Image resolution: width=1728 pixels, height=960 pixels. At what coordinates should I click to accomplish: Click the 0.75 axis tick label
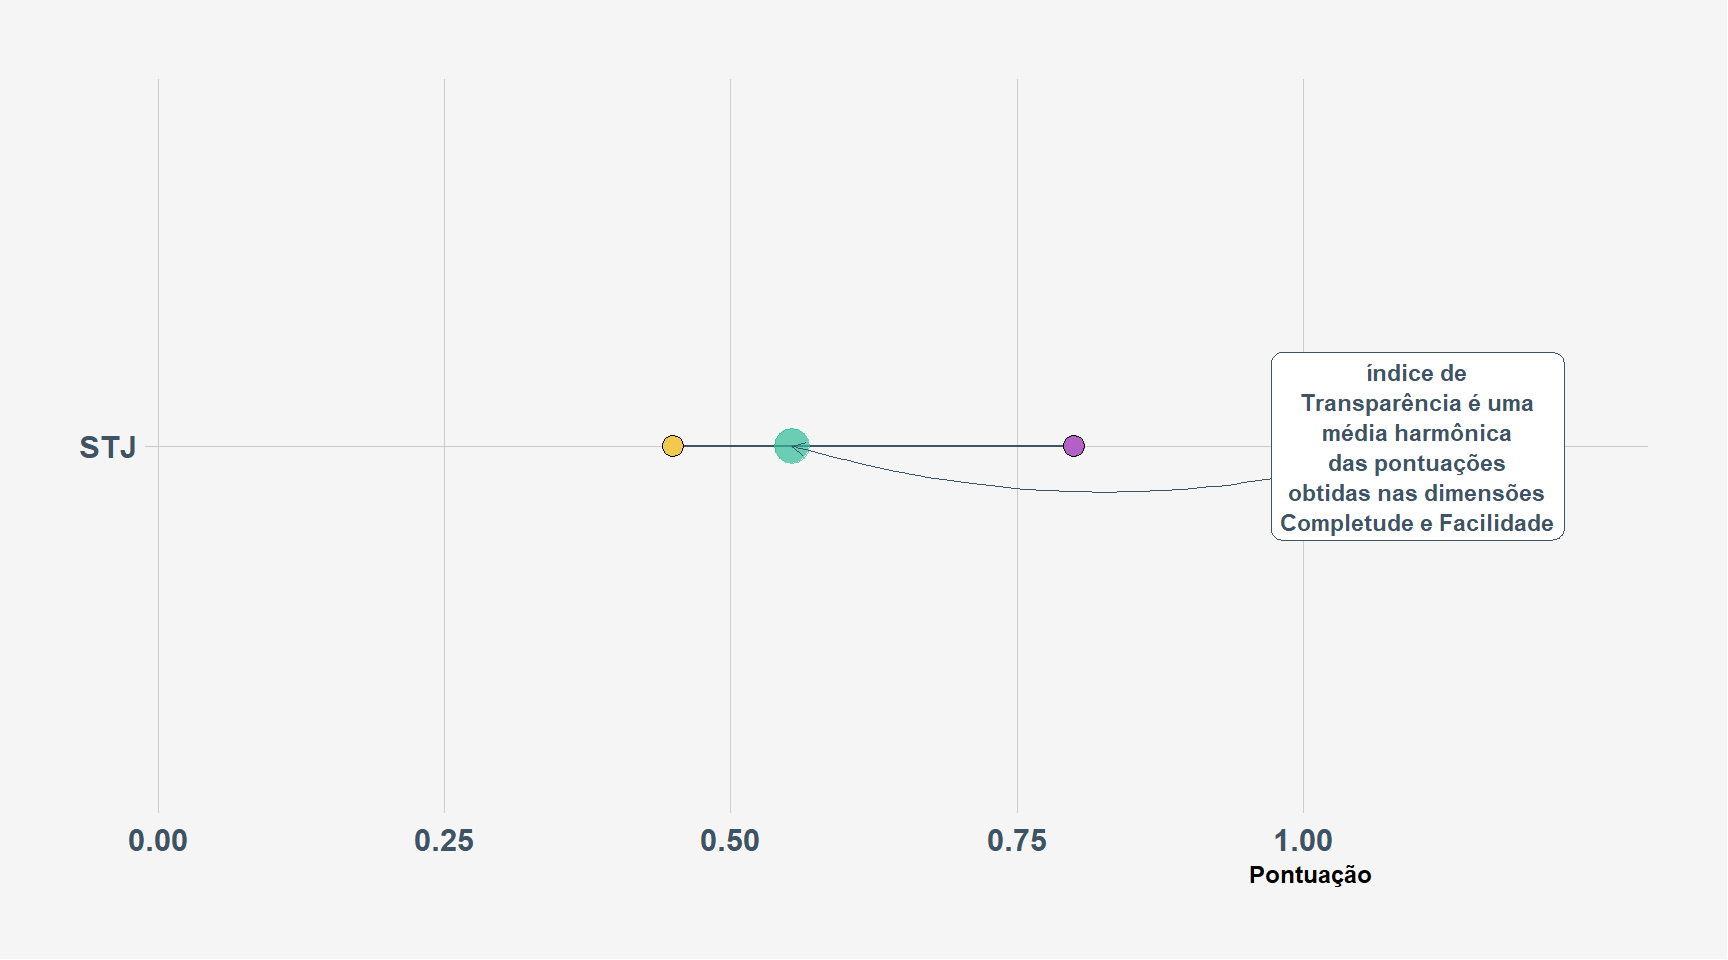click(1017, 841)
